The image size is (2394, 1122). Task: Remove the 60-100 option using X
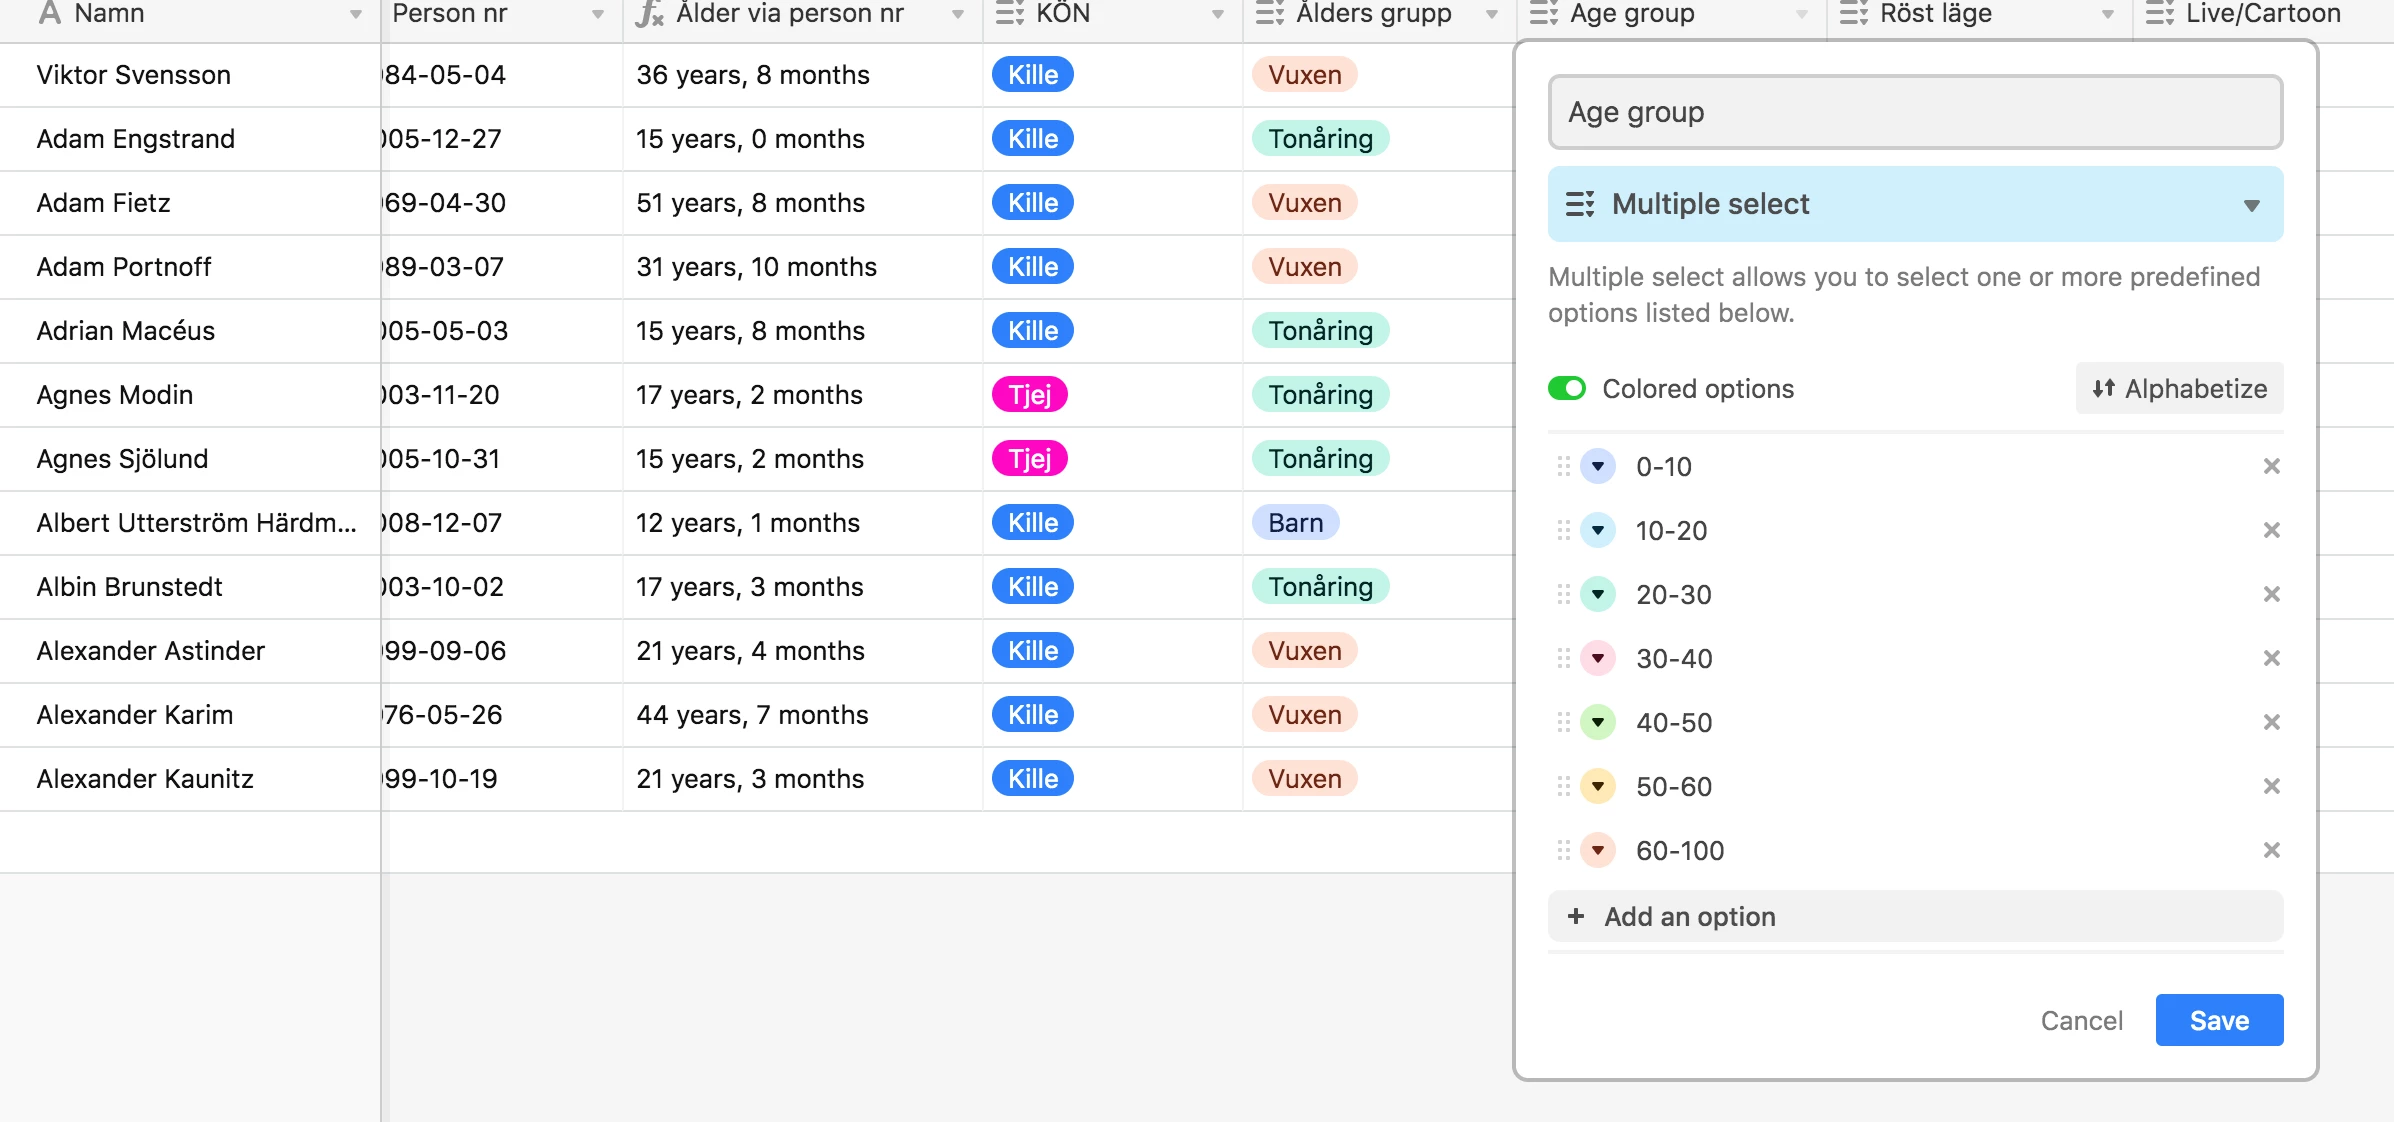point(2271,850)
